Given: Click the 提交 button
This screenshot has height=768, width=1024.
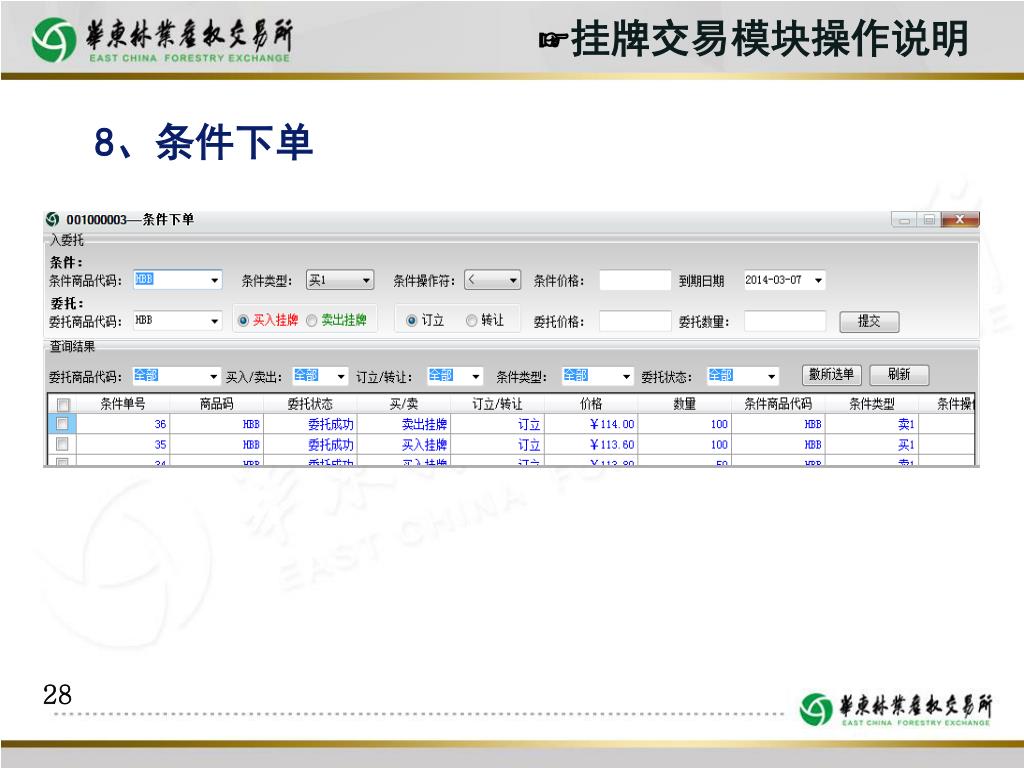Looking at the screenshot, I should (x=868, y=321).
